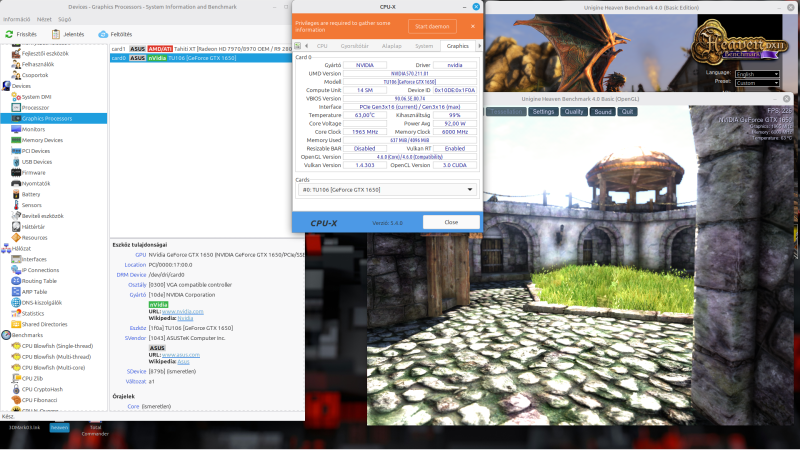Click the Processzor chip icon
Screen dimensions: 800x450
pos(16,108)
